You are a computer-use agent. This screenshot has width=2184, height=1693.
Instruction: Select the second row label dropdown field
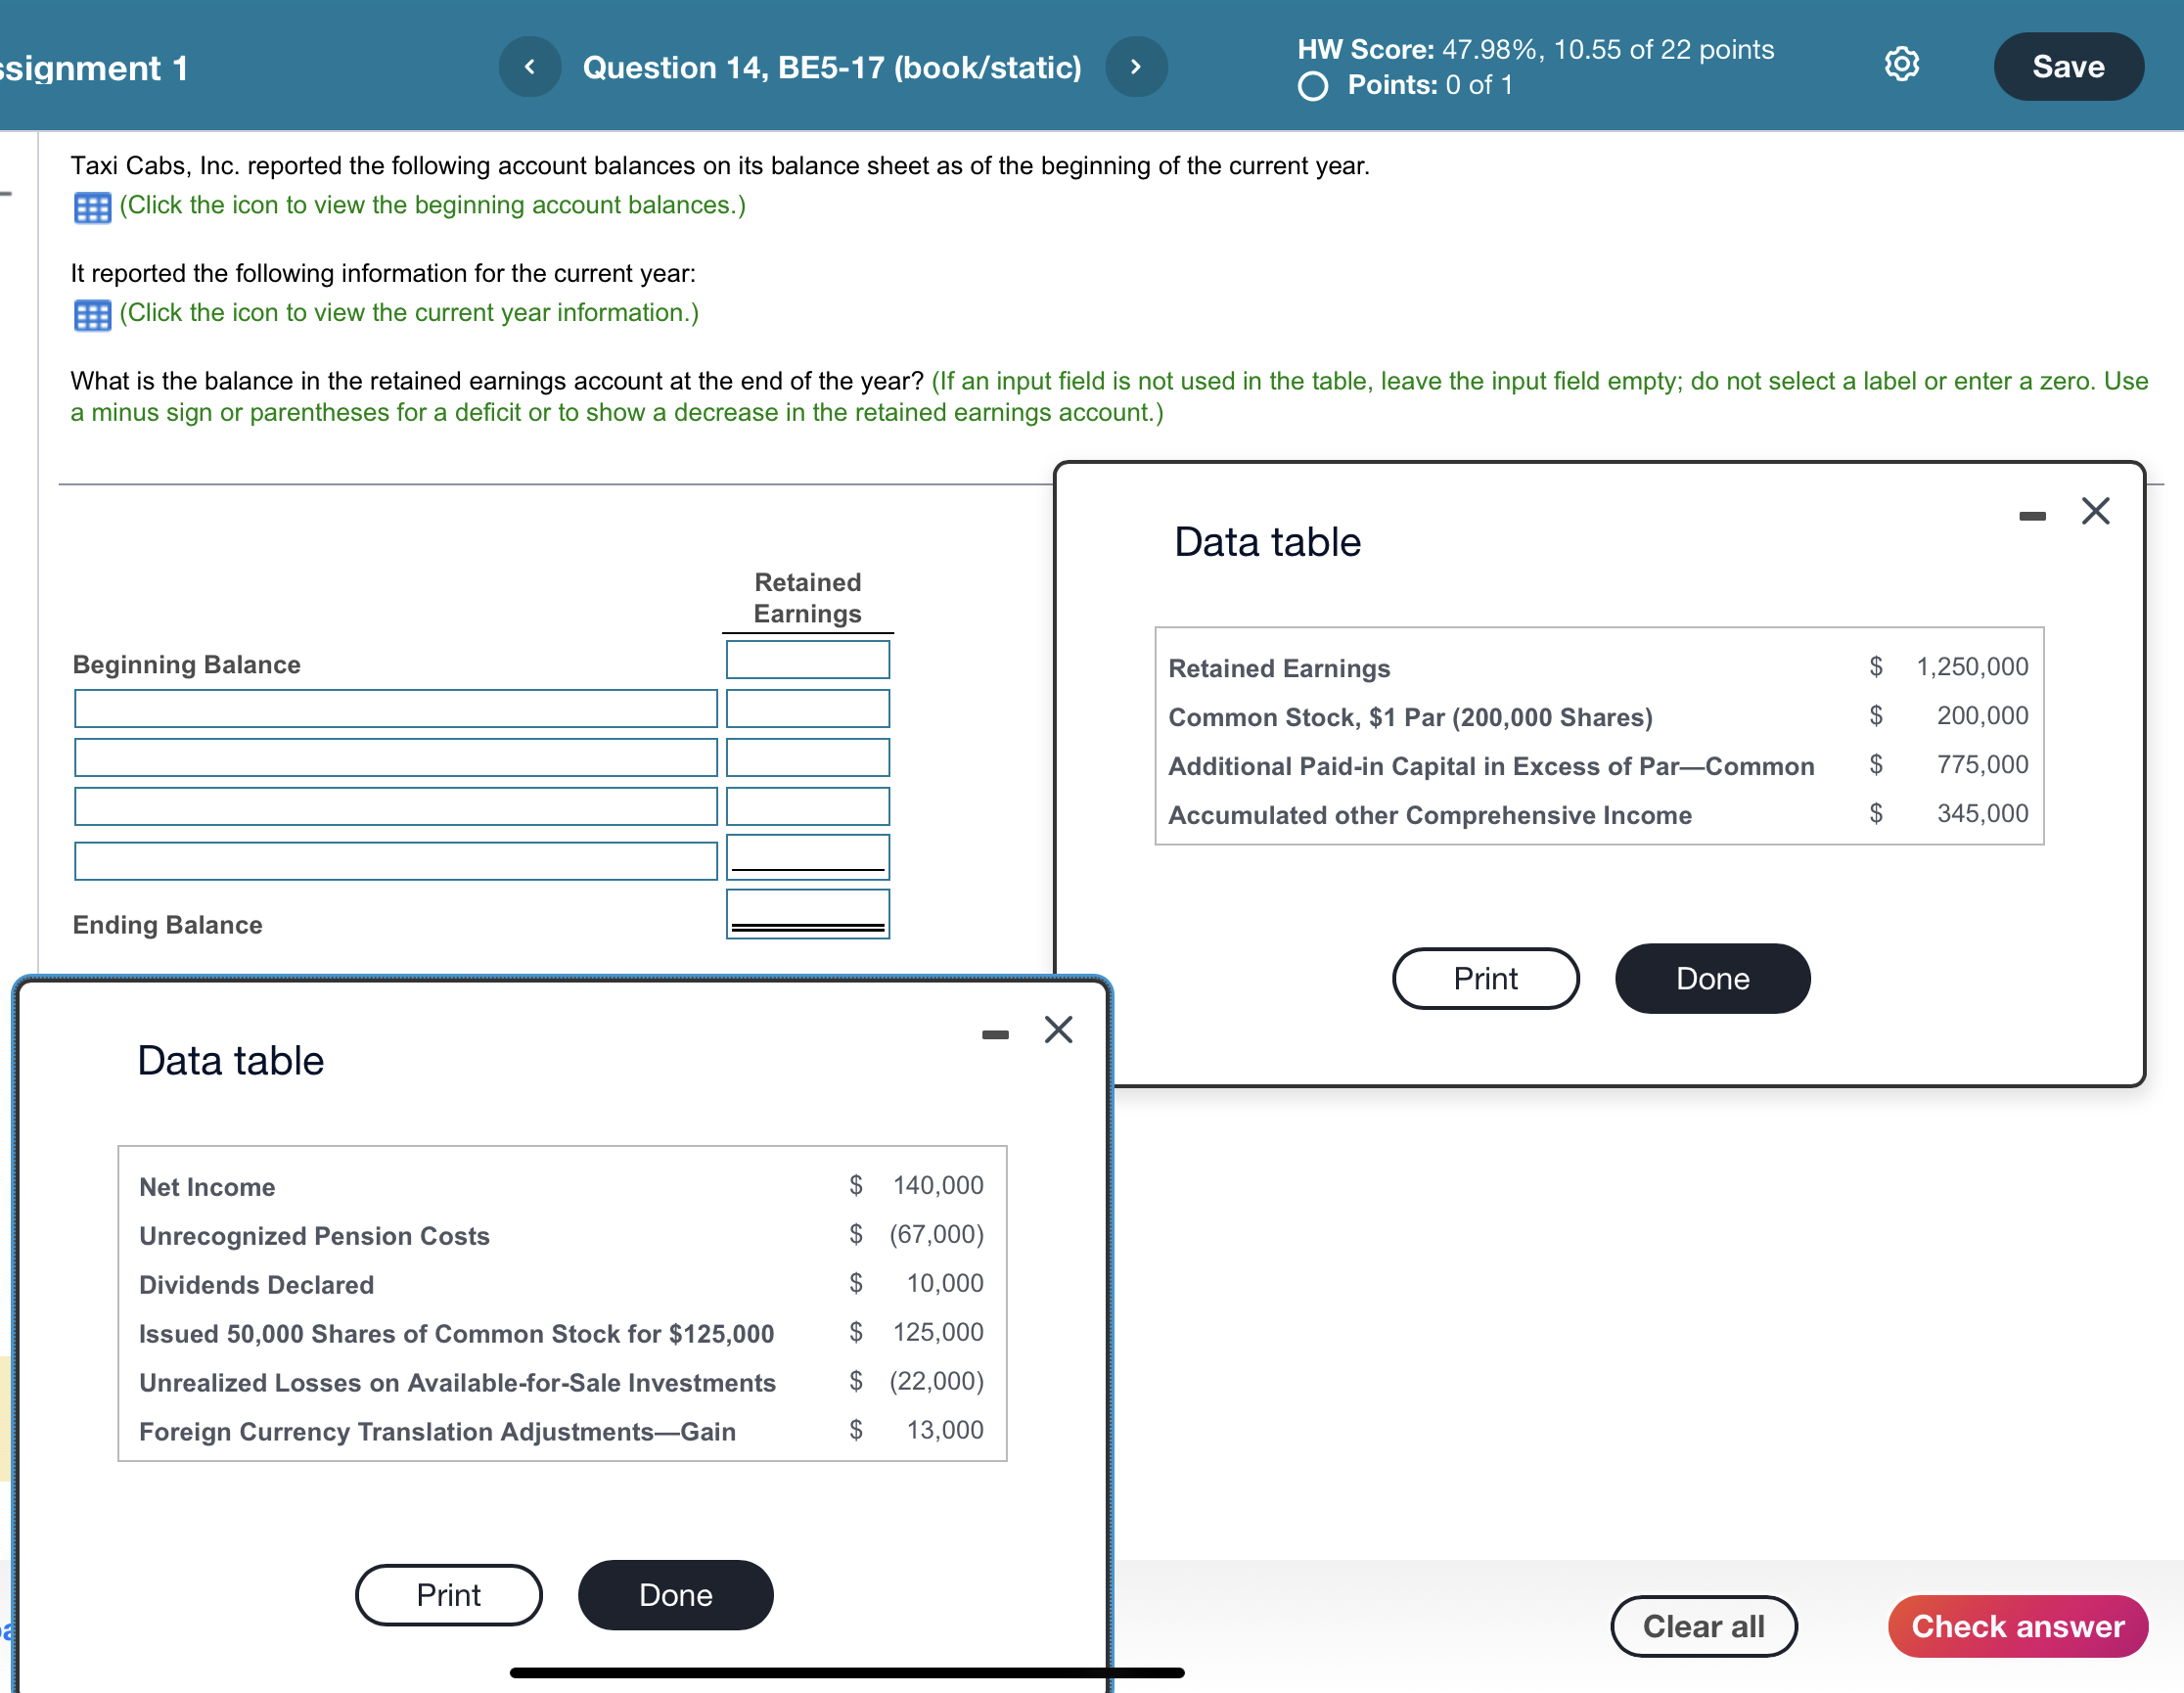[395, 758]
